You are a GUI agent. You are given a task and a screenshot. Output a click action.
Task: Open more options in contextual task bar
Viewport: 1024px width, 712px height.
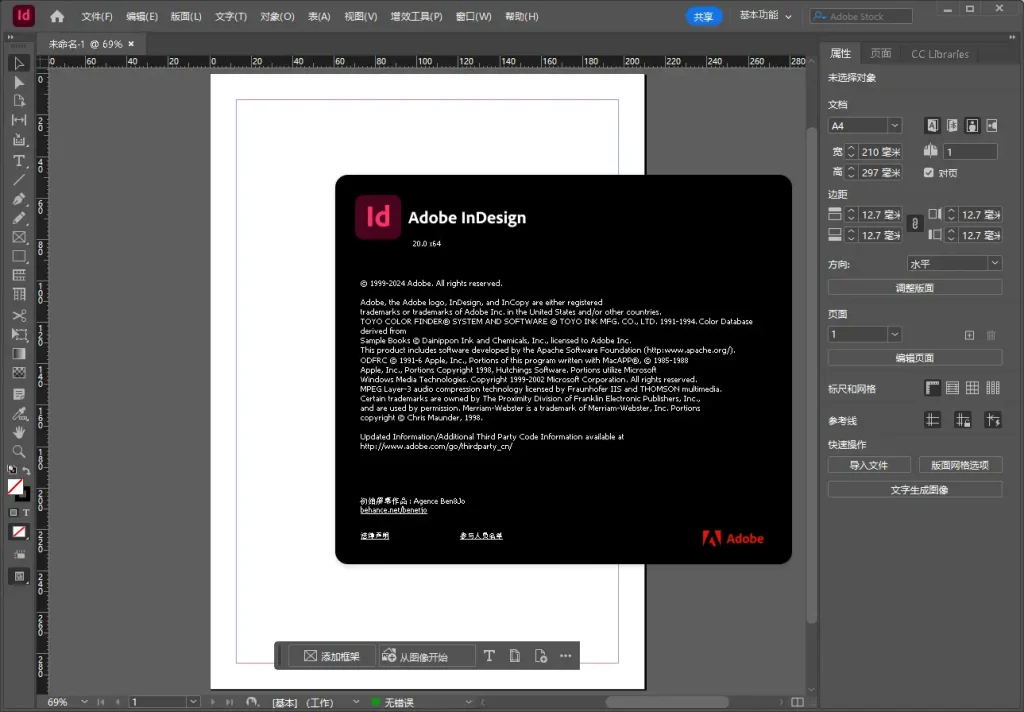pyautogui.click(x=566, y=656)
